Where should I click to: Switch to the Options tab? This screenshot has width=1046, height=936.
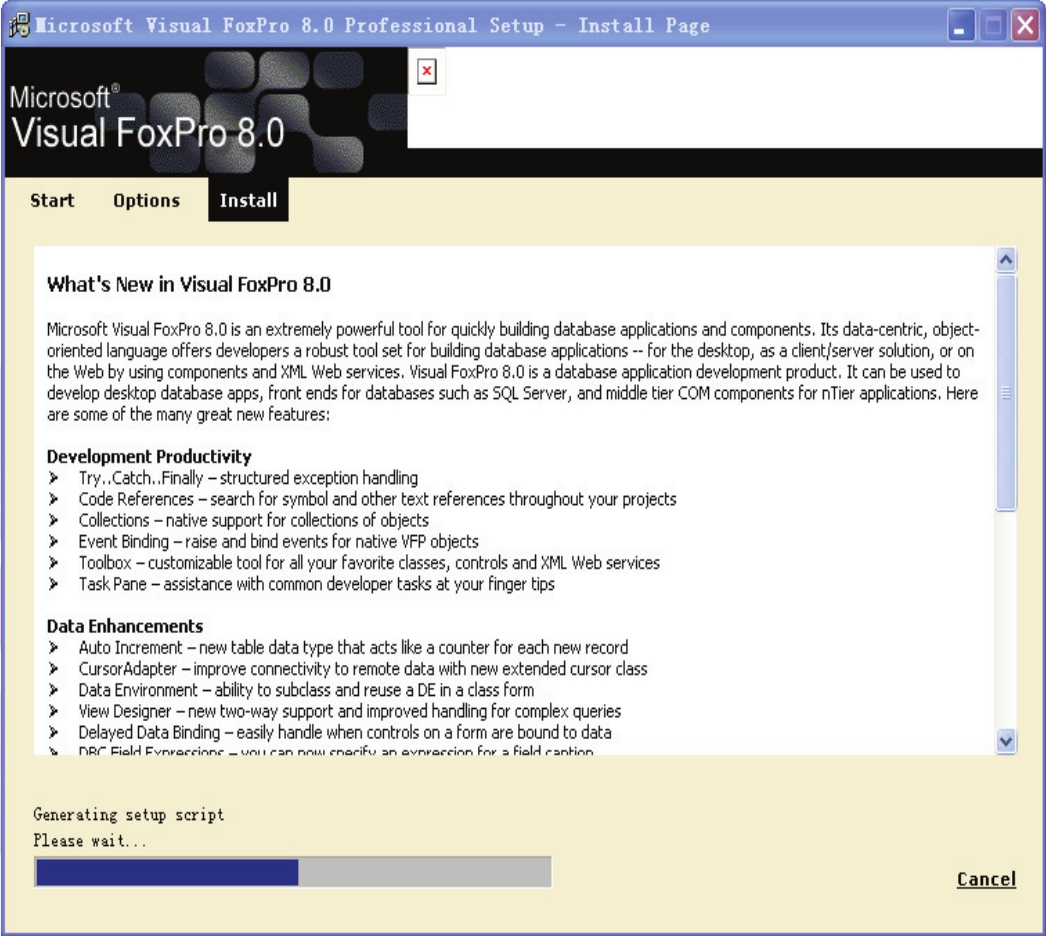pos(146,200)
